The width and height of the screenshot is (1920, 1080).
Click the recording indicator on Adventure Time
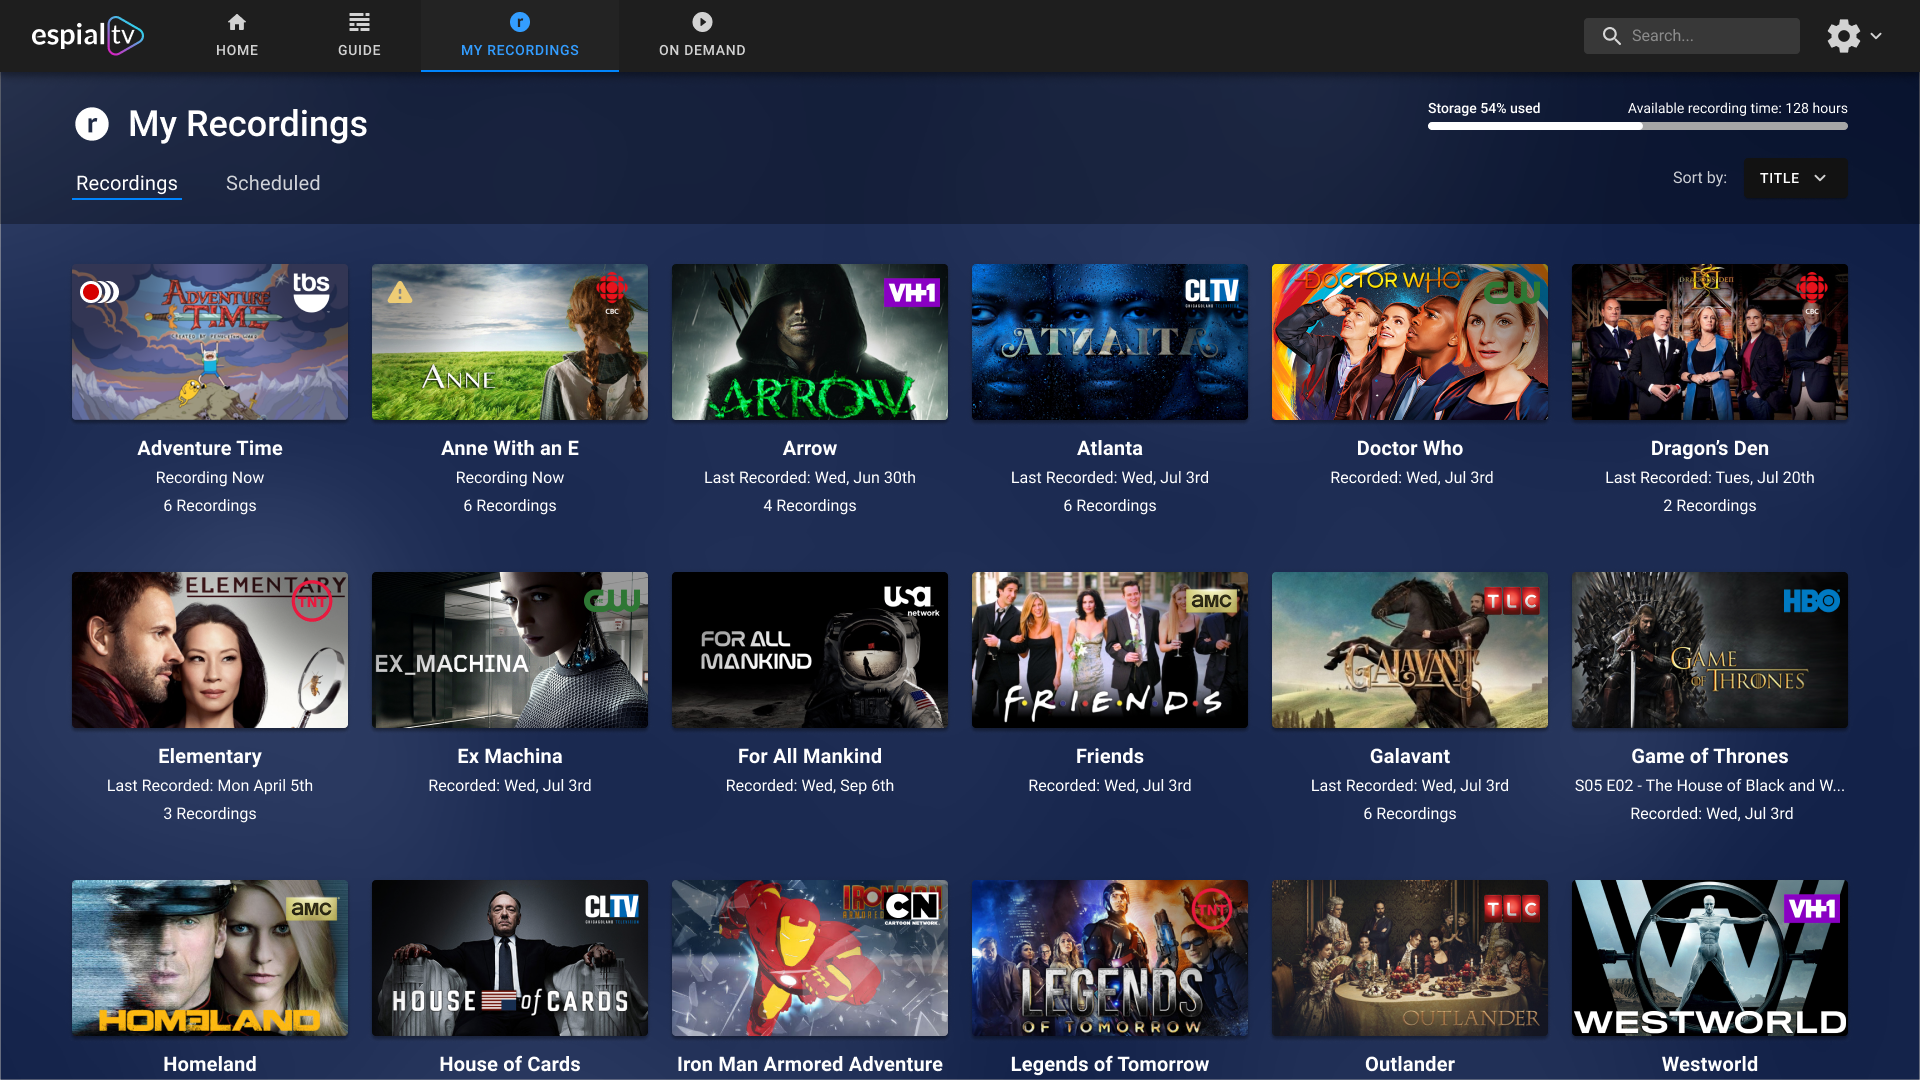[99, 292]
